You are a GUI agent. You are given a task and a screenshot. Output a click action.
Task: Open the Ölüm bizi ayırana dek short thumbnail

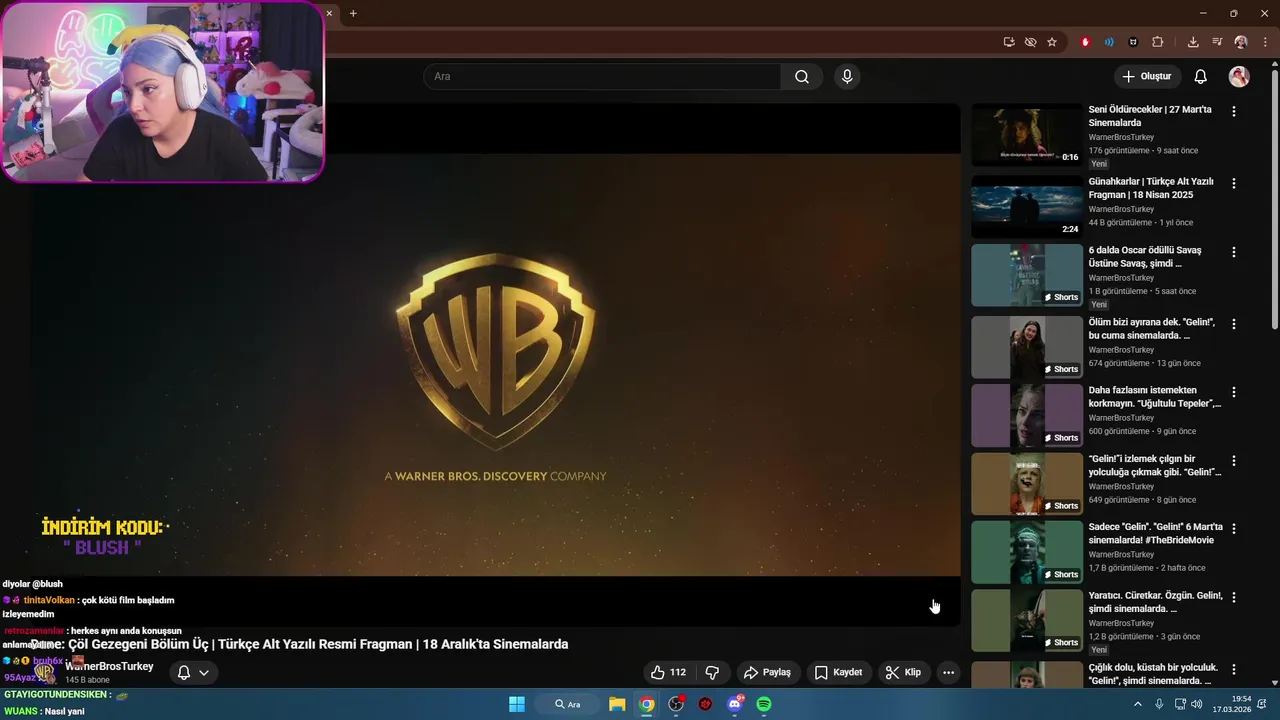(1027, 347)
